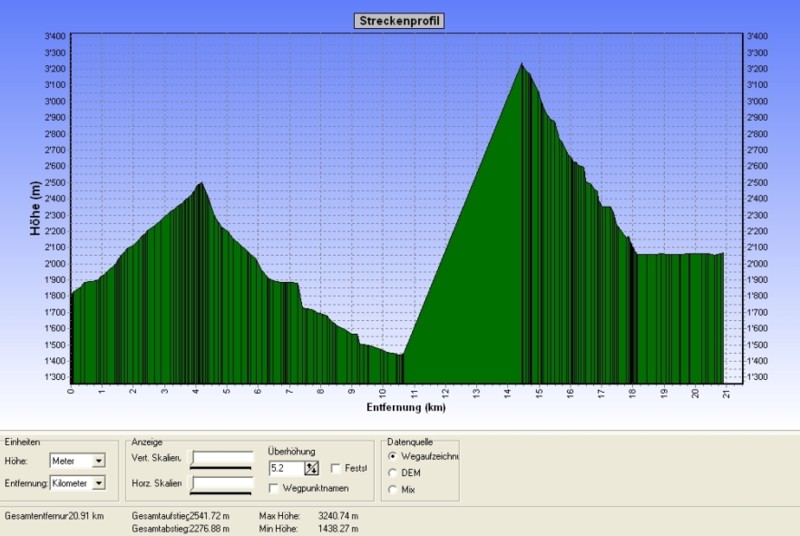Screen dimensions: 800x536
Task: Select the Mix data source option
Action: coord(392,488)
